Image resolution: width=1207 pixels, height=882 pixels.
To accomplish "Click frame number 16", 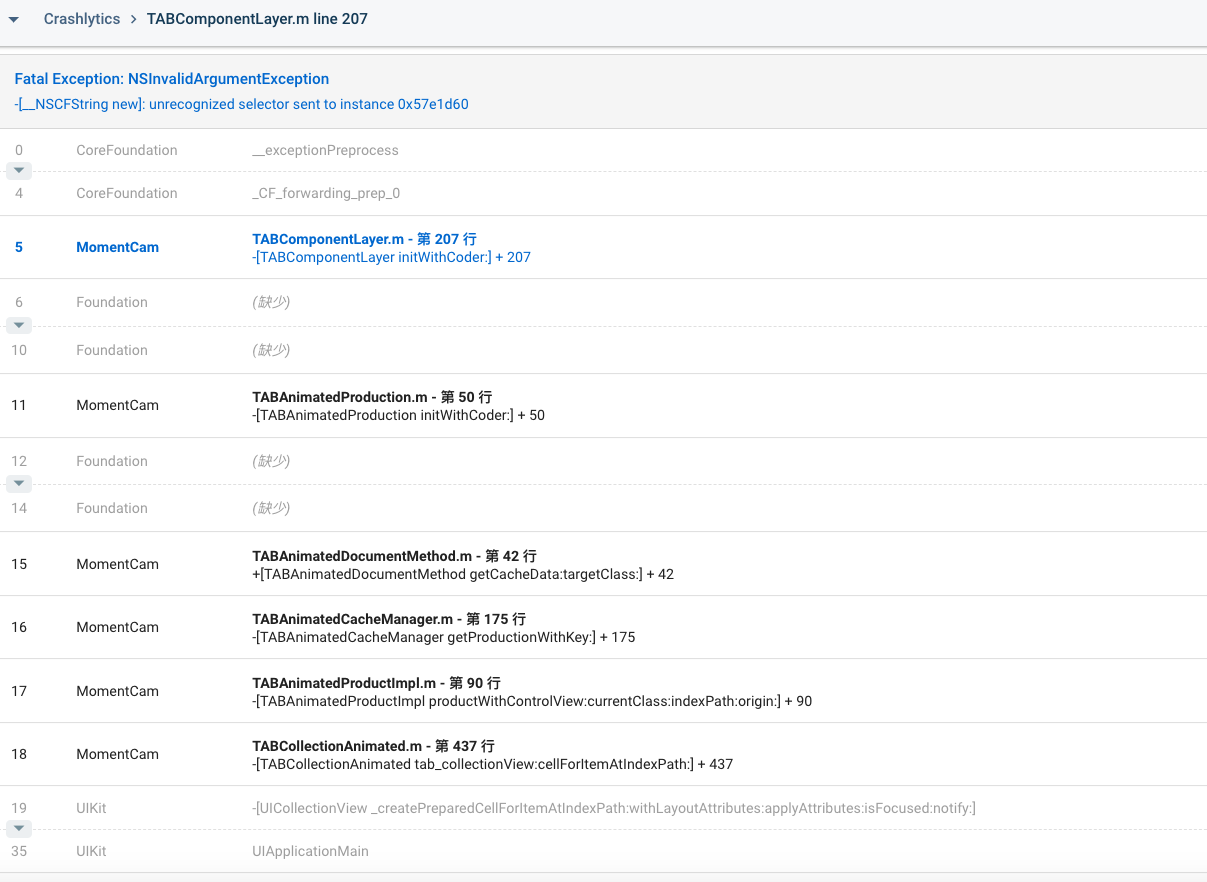I will coord(19,627).
